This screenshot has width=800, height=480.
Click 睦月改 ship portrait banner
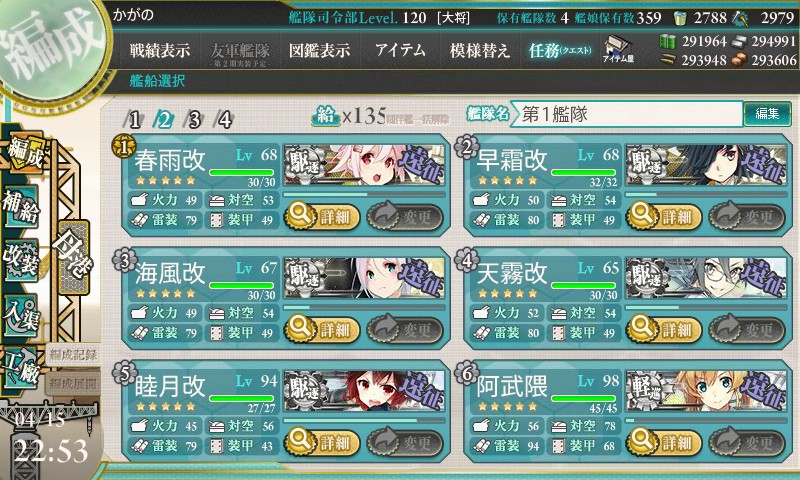[x=364, y=391]
